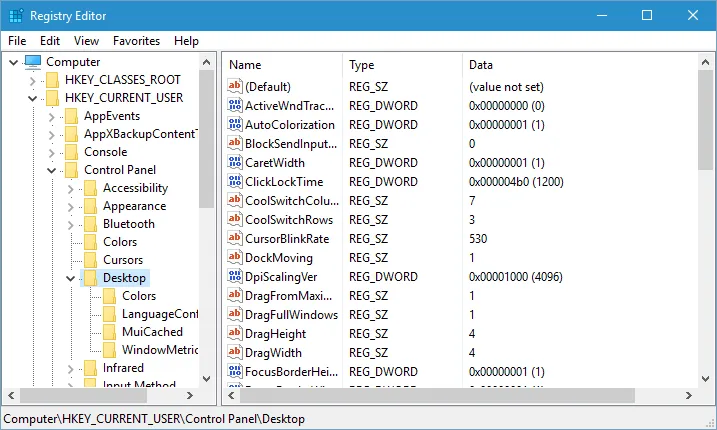
Task: Click the DWORD icon beside DpiScalingVer
Action: (235, 276)
